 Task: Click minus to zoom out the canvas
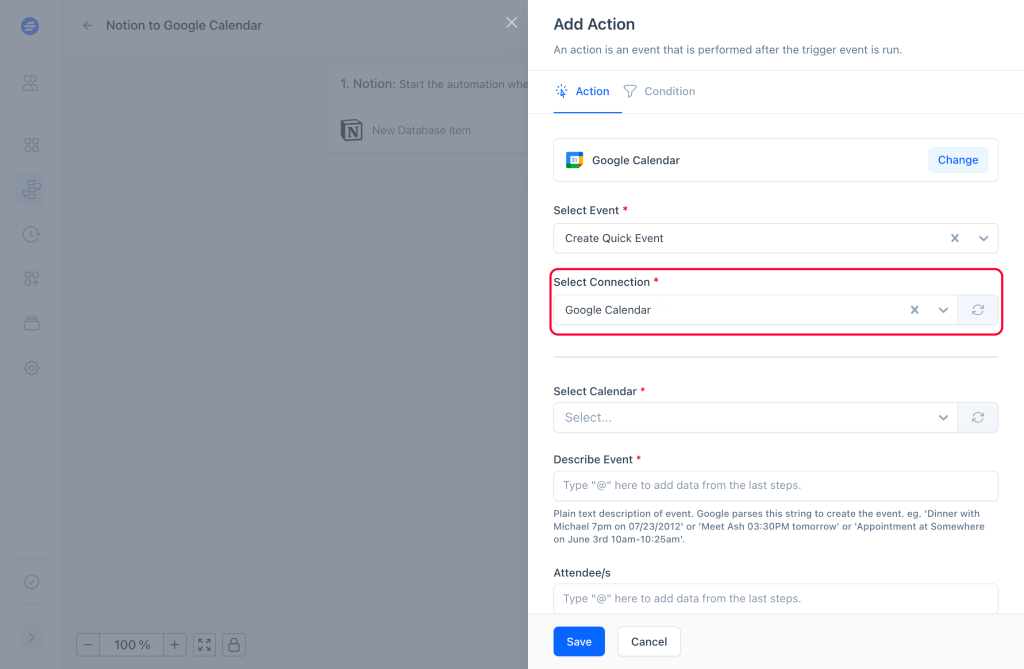click(88, 645)
